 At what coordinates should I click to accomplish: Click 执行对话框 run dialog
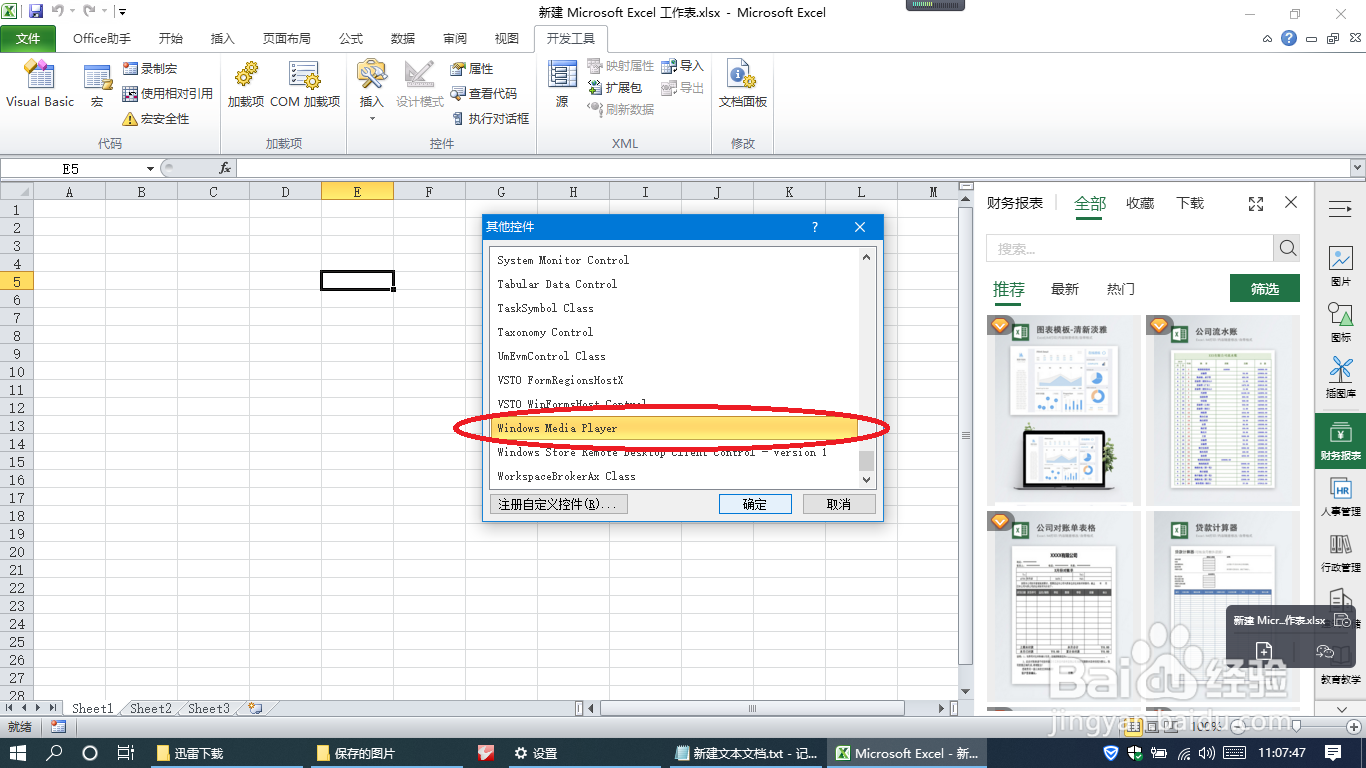(489, 119)
